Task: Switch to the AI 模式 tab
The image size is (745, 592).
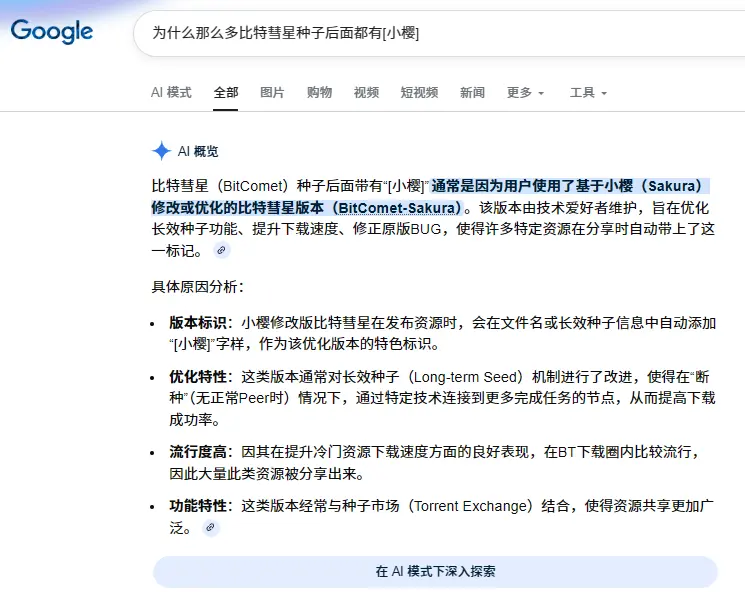Action: click(171, 93)
